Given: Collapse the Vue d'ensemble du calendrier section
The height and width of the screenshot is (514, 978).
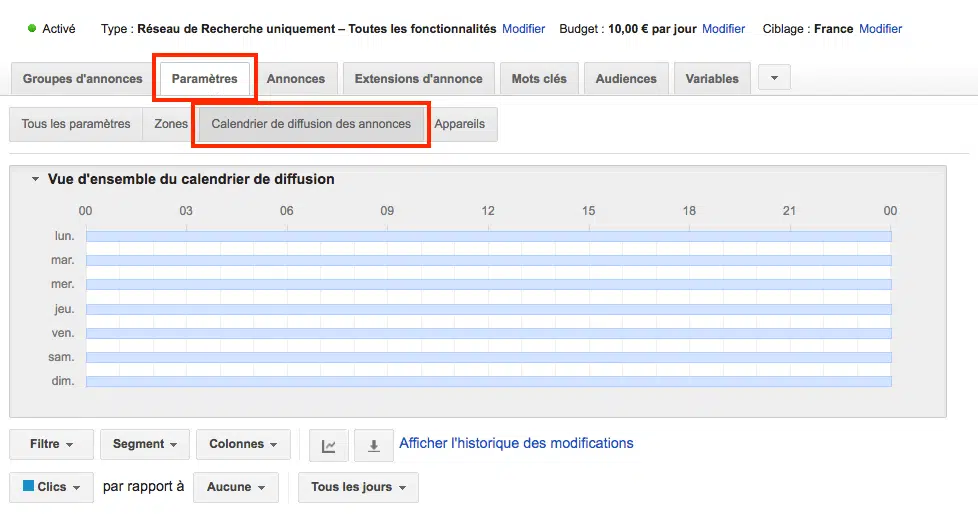Looking at the screenshot, I should pyautogui.click(x=36, y=180).
